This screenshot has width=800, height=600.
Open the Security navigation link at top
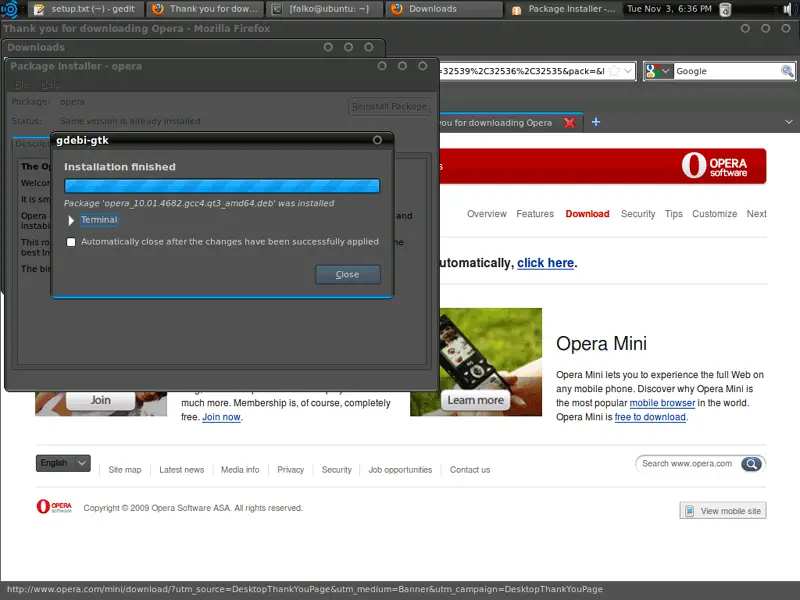tap(638, 214)
